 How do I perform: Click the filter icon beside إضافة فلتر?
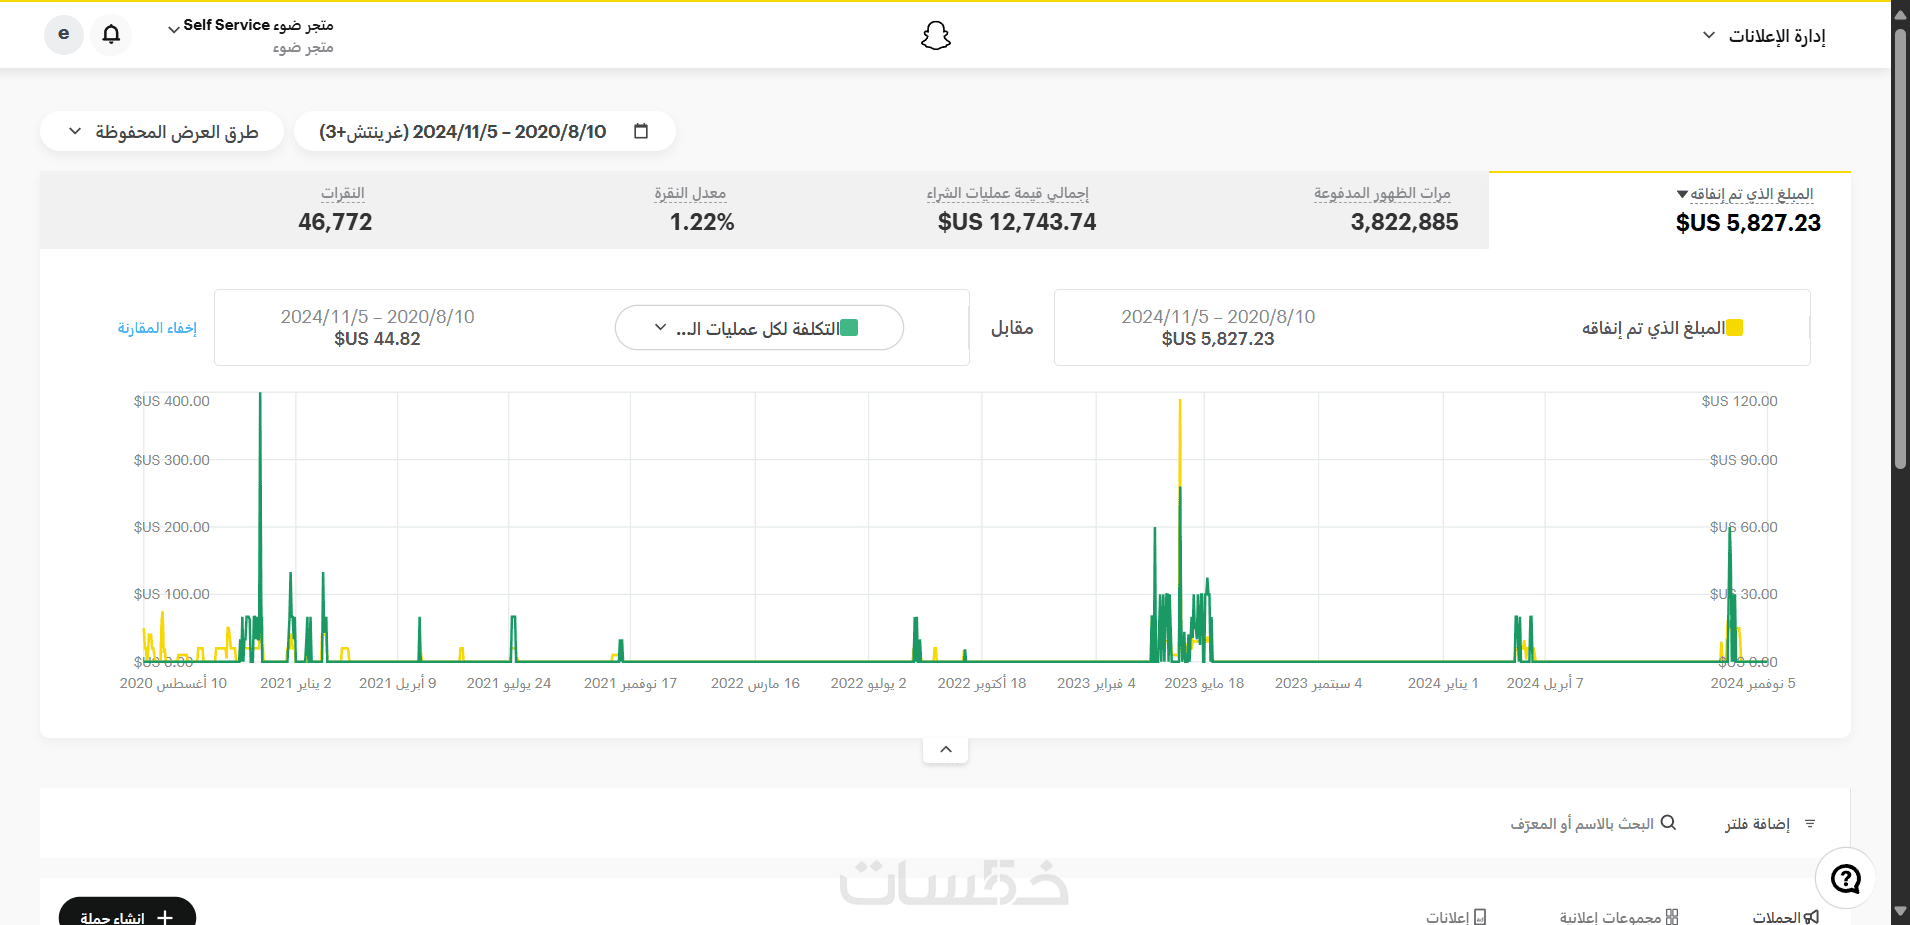pos(1810,824)
